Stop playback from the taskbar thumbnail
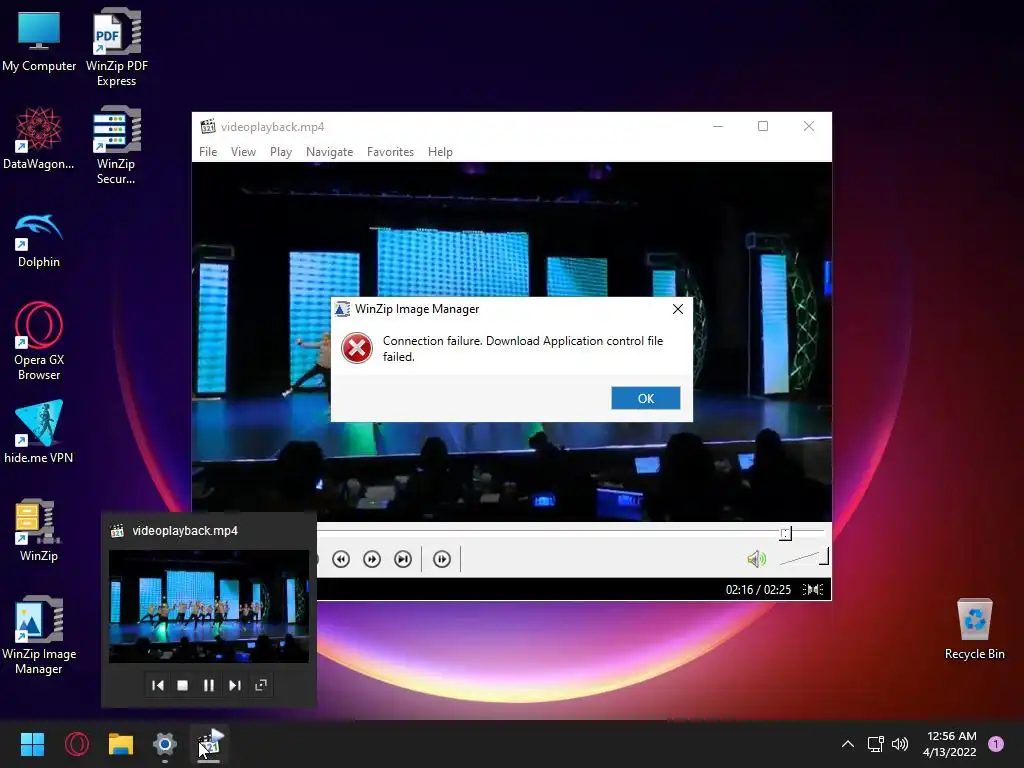Viewport: 1024px width, 768px height. pos(183,685)
